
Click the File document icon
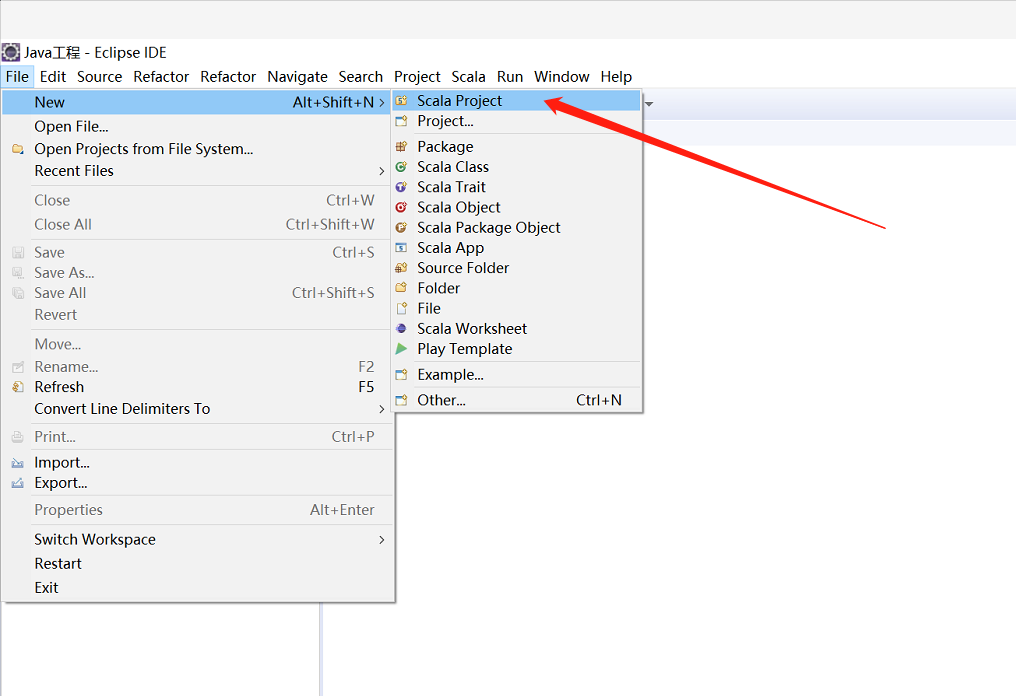click(402, 308)
